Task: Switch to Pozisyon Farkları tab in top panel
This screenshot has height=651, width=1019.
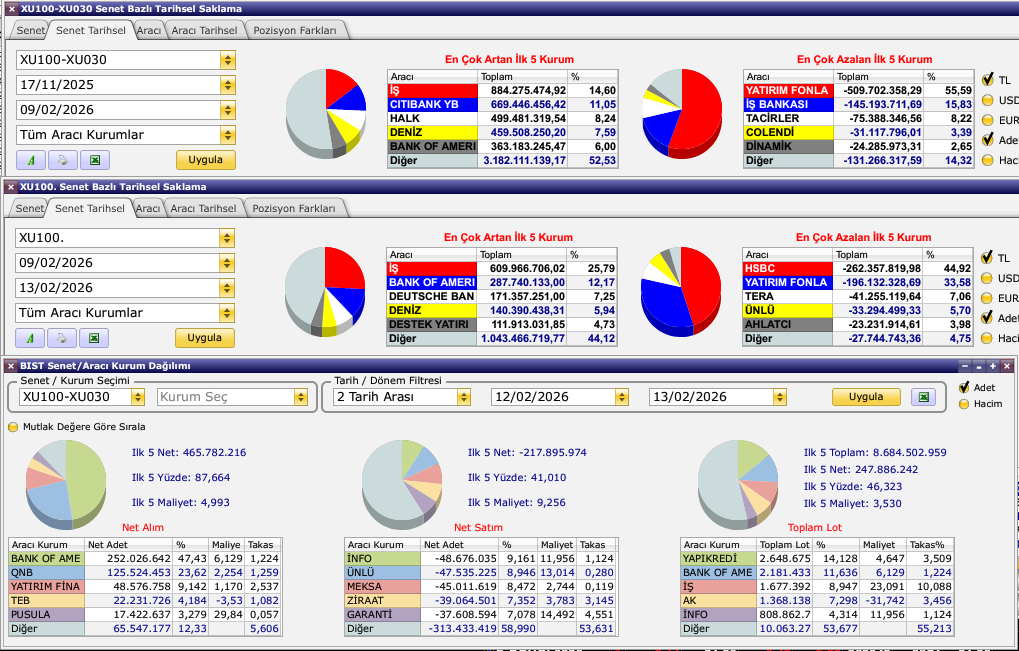Action: click(295, 31)
